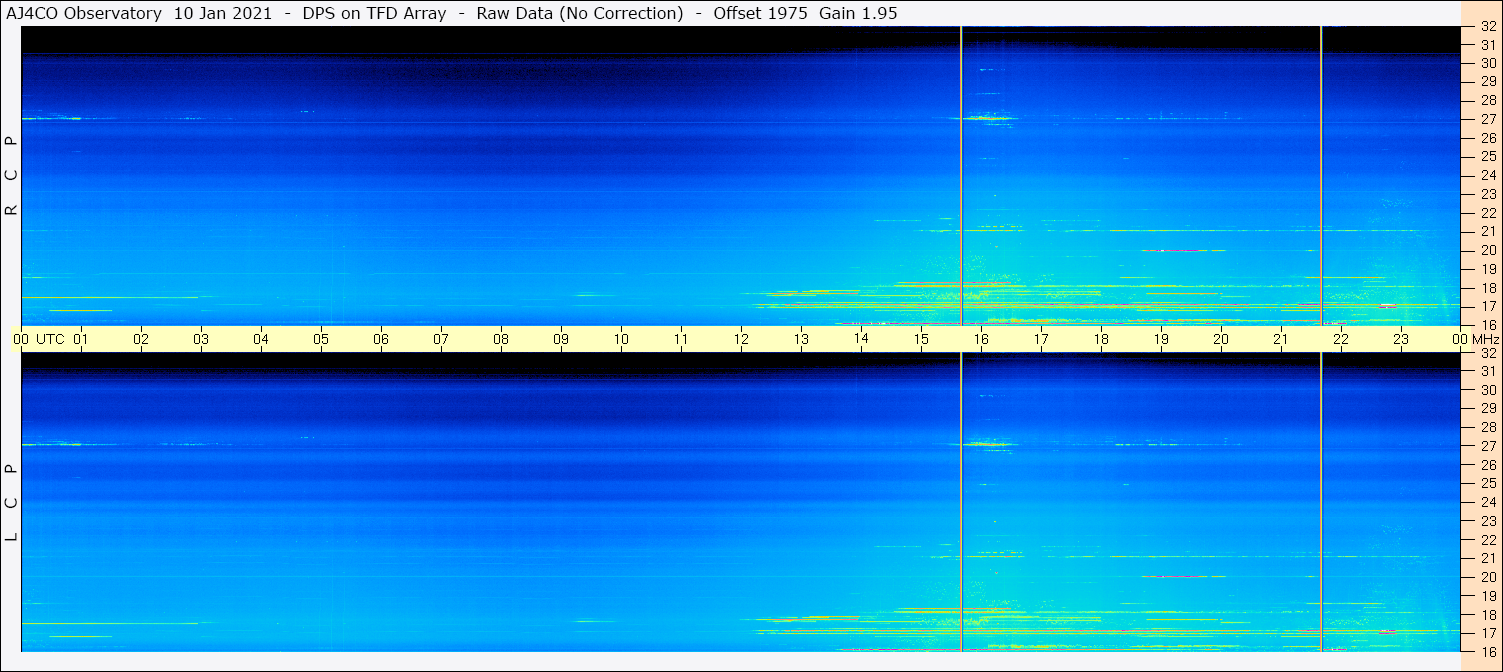
Task: Click the 27 MHz label of RCP panel
Action: pyautogui.click(x=1487, y=119)
